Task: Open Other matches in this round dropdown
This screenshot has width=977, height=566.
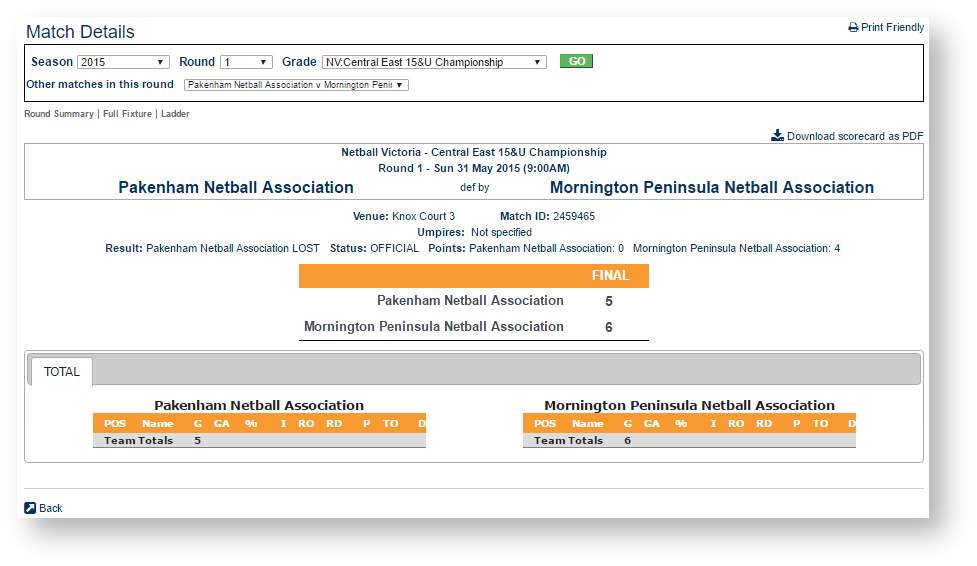Action: (296, 85)
